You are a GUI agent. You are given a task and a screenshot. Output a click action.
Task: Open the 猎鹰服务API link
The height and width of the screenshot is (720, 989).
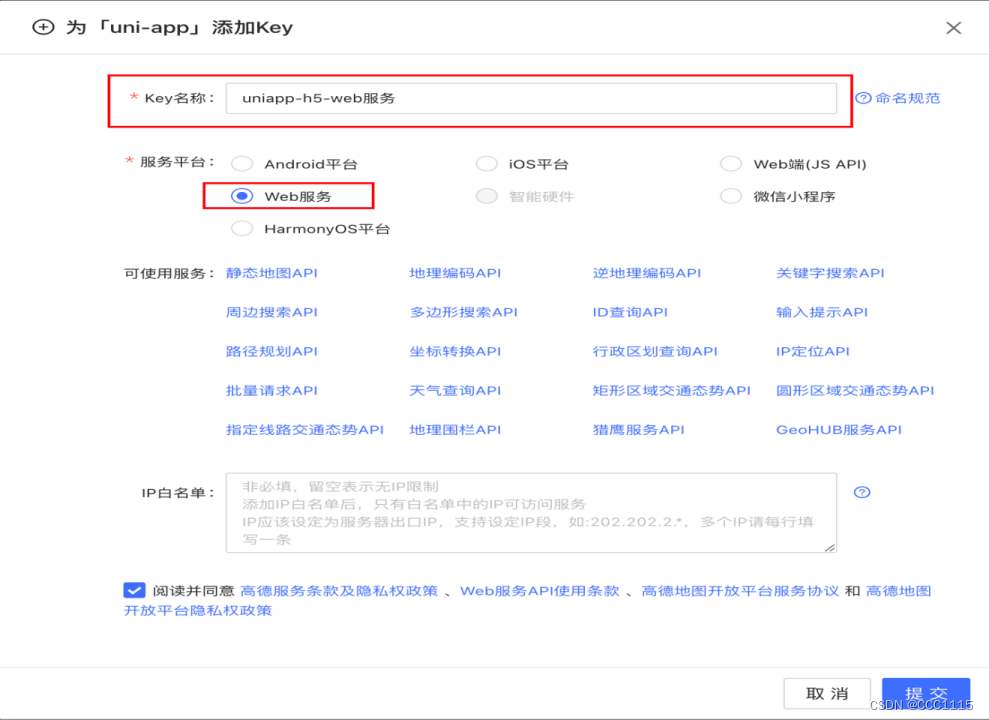click(638, 429)
